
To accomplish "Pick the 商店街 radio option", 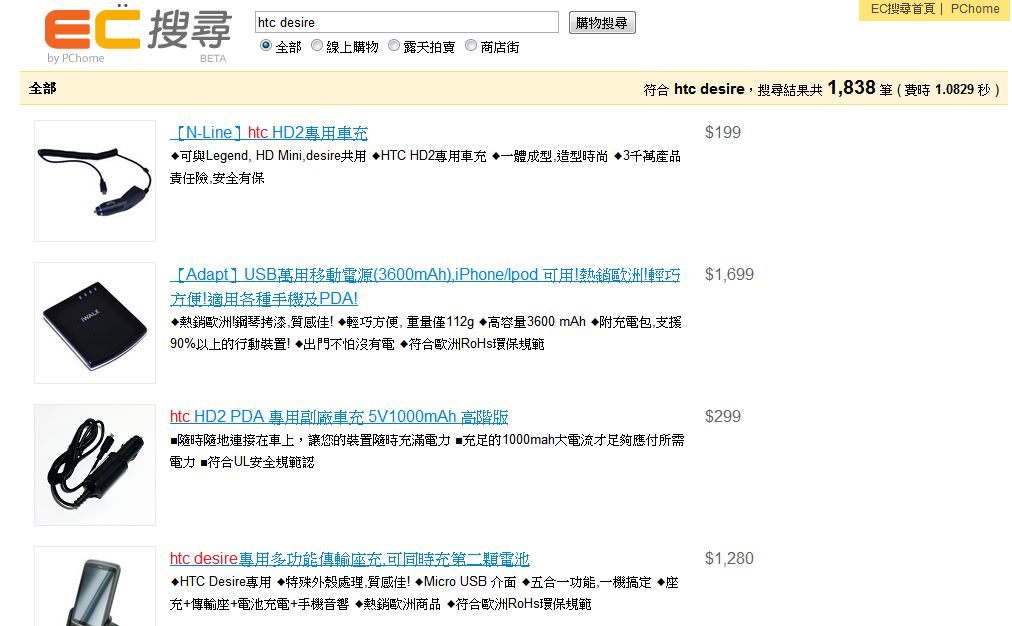I will 471,46.
